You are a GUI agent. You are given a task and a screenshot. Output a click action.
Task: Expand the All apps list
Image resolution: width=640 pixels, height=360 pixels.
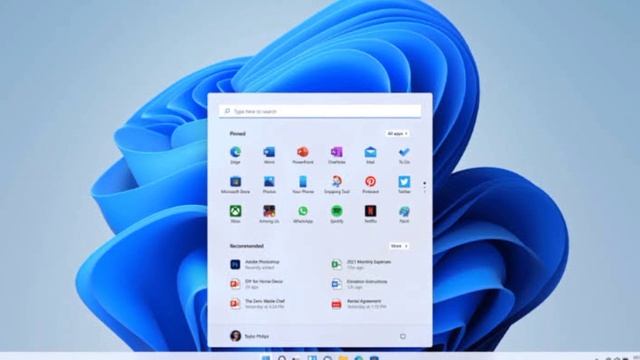click(x=397, y=133)
